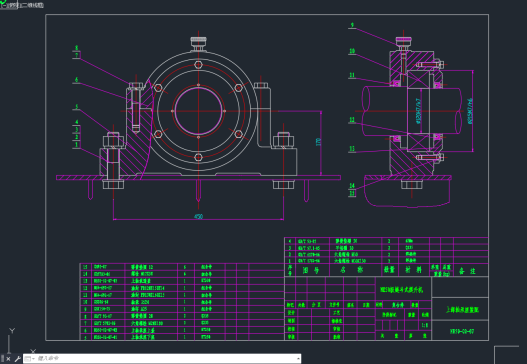Select balloon number 11 on the section view
Screen dimensions: 527x364
click(352, 75)
